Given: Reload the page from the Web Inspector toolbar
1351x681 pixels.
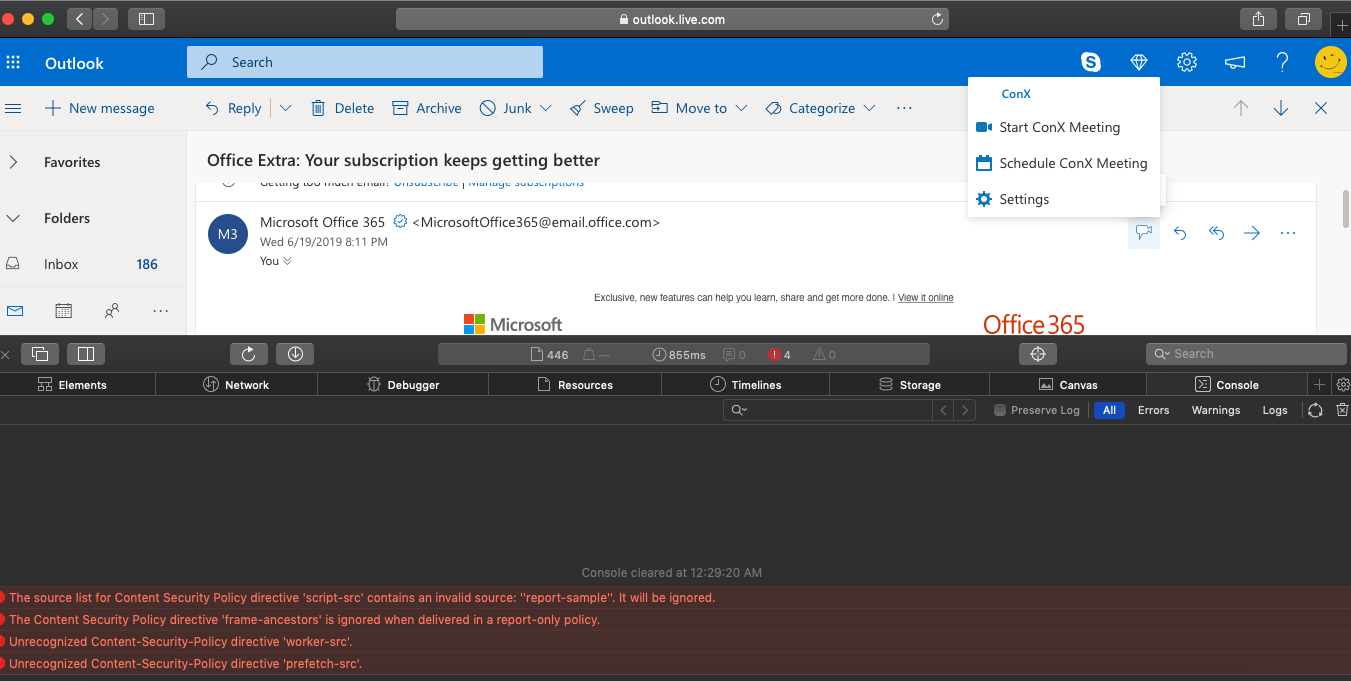Looking at the screenshot, I should pos(248,353).
